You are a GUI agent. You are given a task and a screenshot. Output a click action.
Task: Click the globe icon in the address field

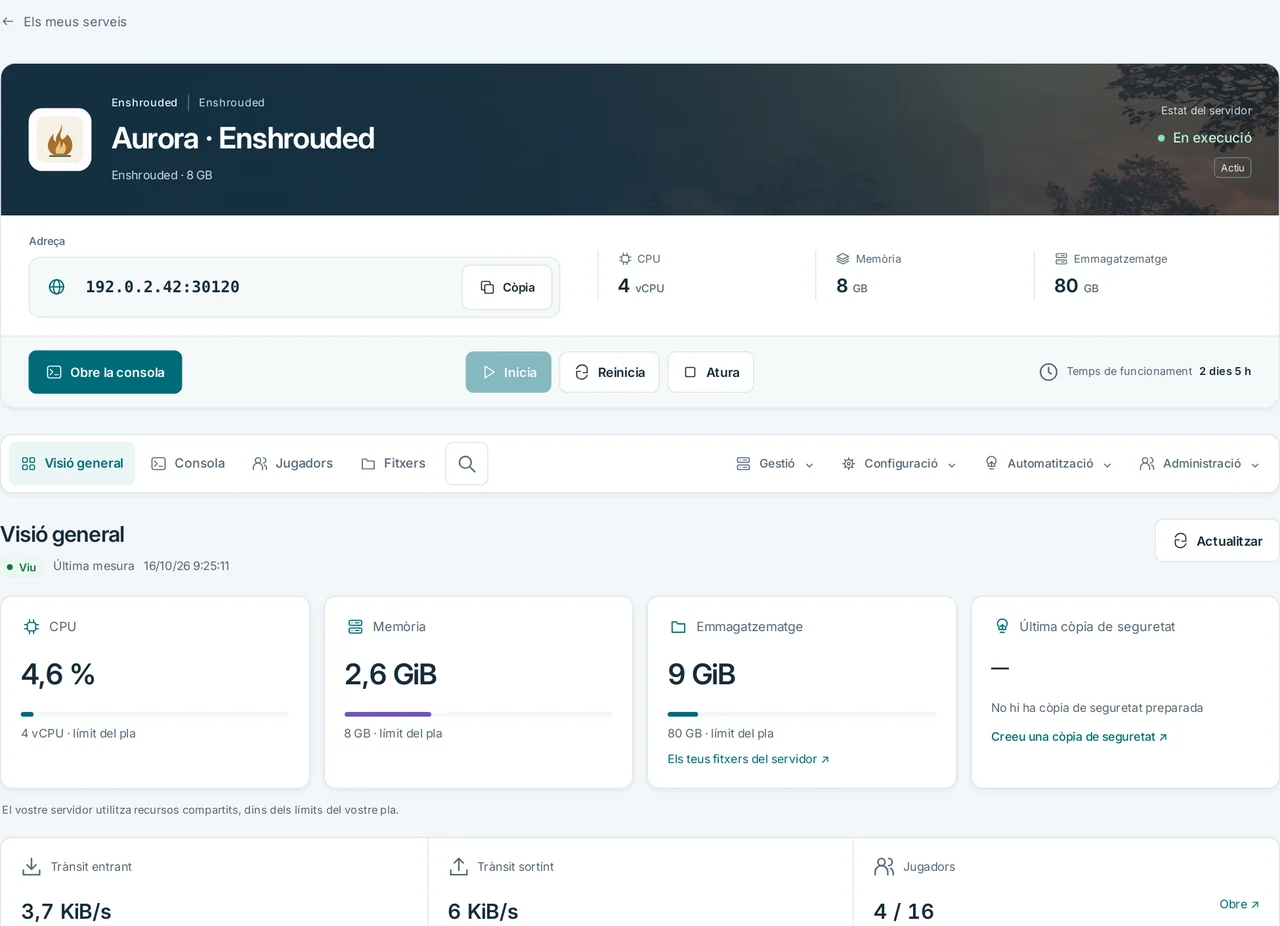pos(57,287)
